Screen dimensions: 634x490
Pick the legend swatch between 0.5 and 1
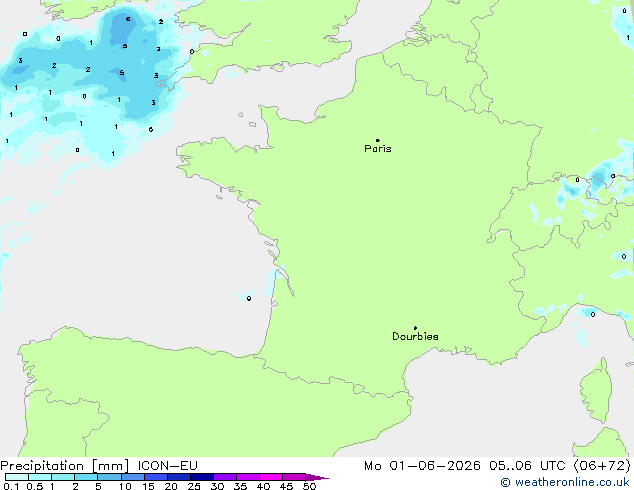[40, 477]
